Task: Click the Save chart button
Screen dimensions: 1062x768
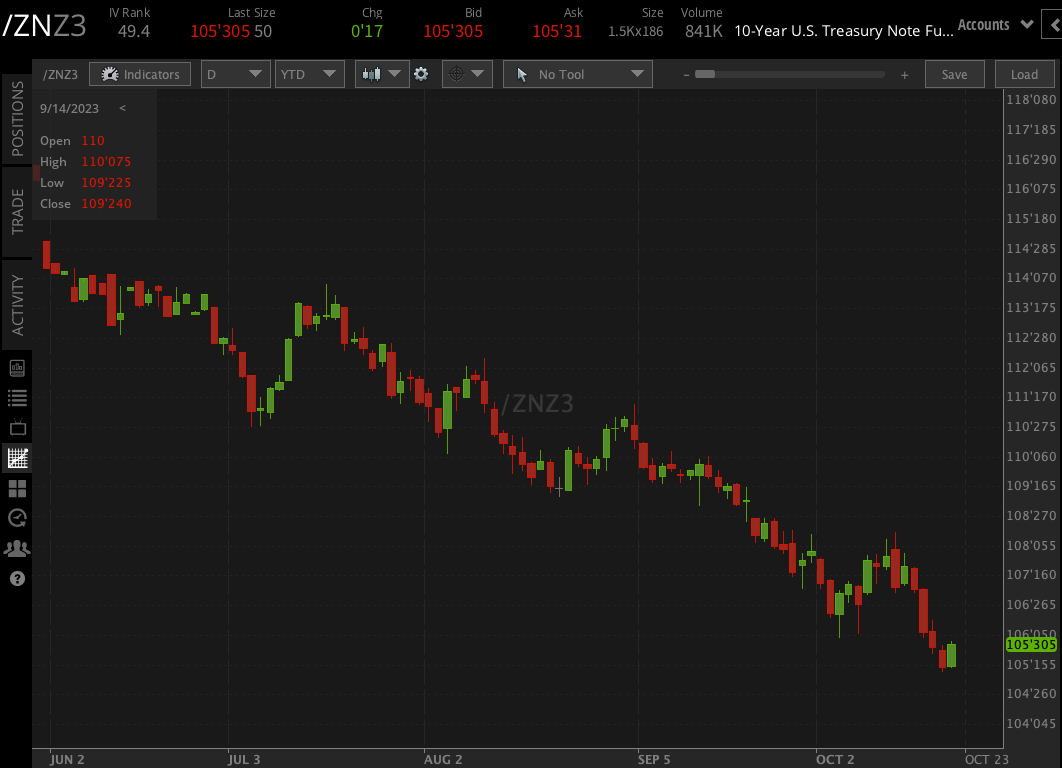Action: point(954,74)
